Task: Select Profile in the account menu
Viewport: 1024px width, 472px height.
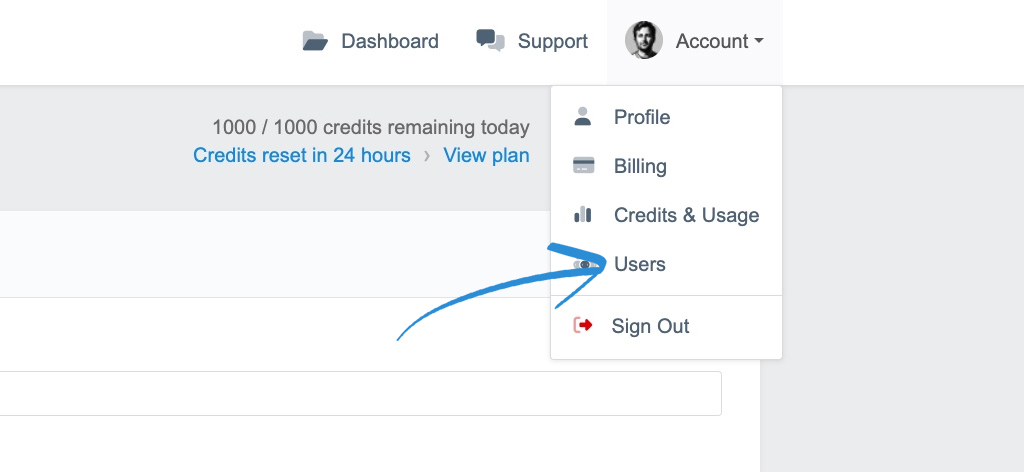Action: click(666, 117)
